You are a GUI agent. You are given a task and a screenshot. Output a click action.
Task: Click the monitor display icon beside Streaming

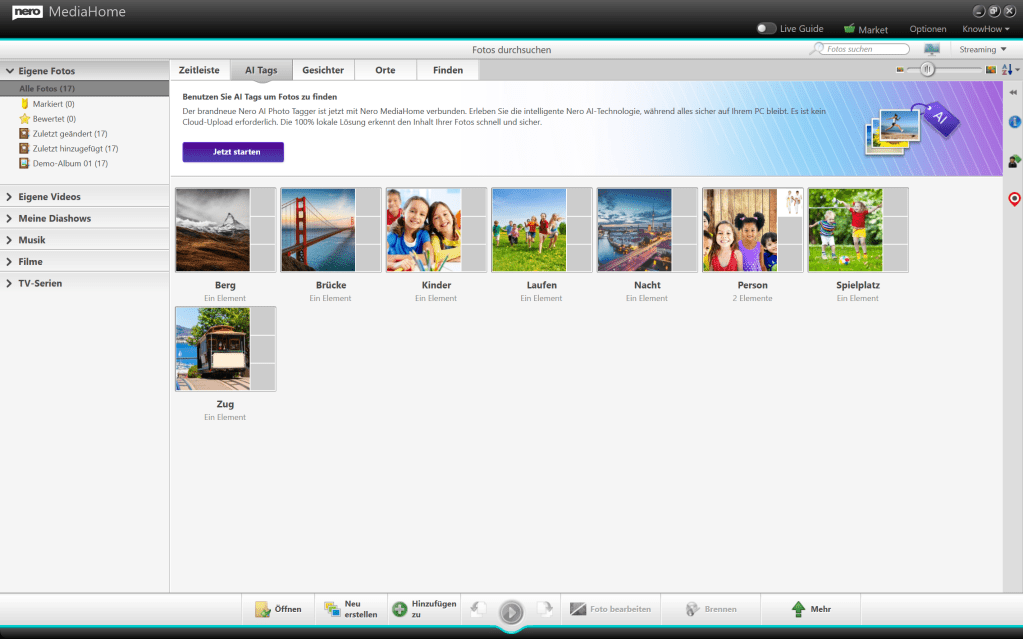932,49
